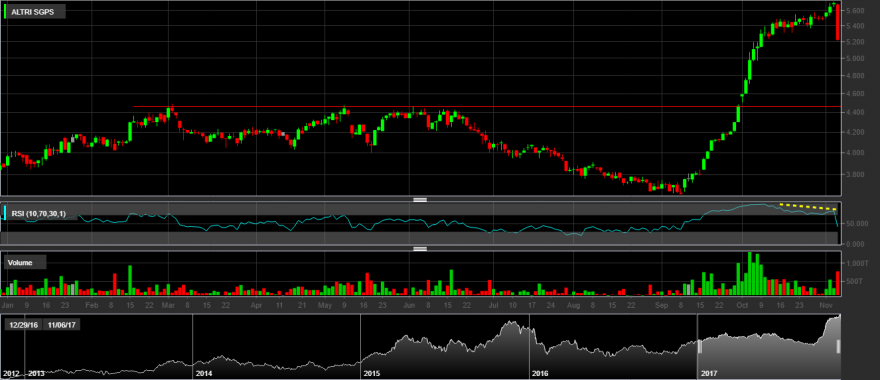Click the right range handle in the overview
Image resolution: width=880 pixels, height=380 pixels.
click(x=838, y=346)
